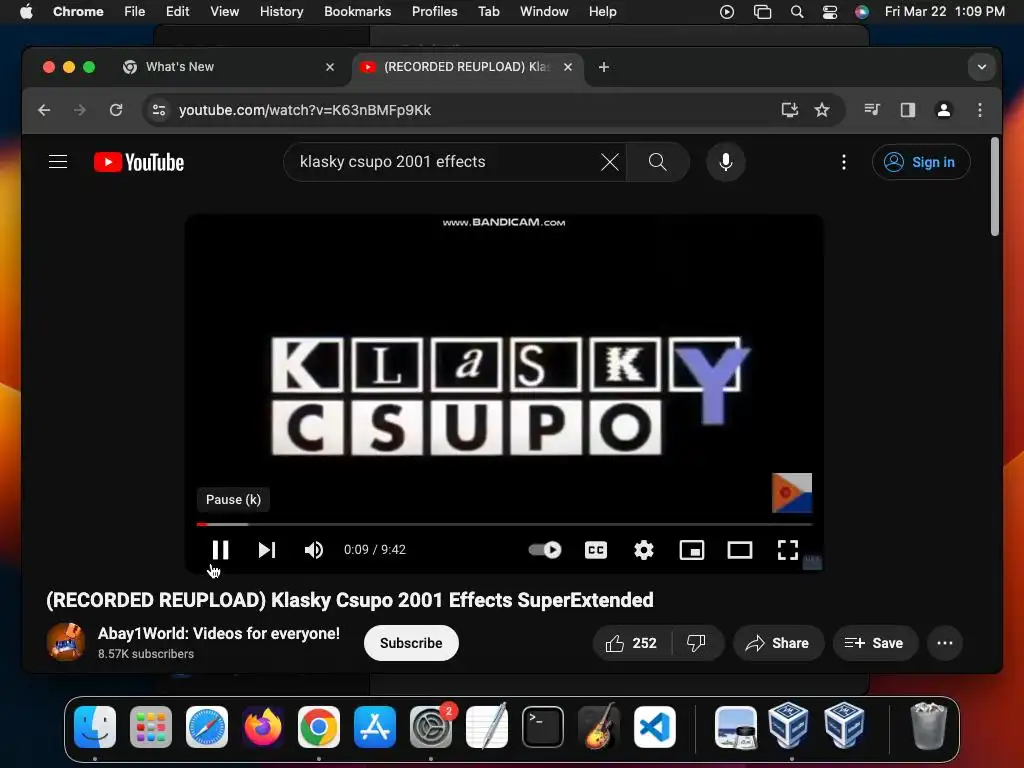This screenshot has width=1024, height=768.
Task: Open Abay1World channel avatar
Action: click(66, 642)
